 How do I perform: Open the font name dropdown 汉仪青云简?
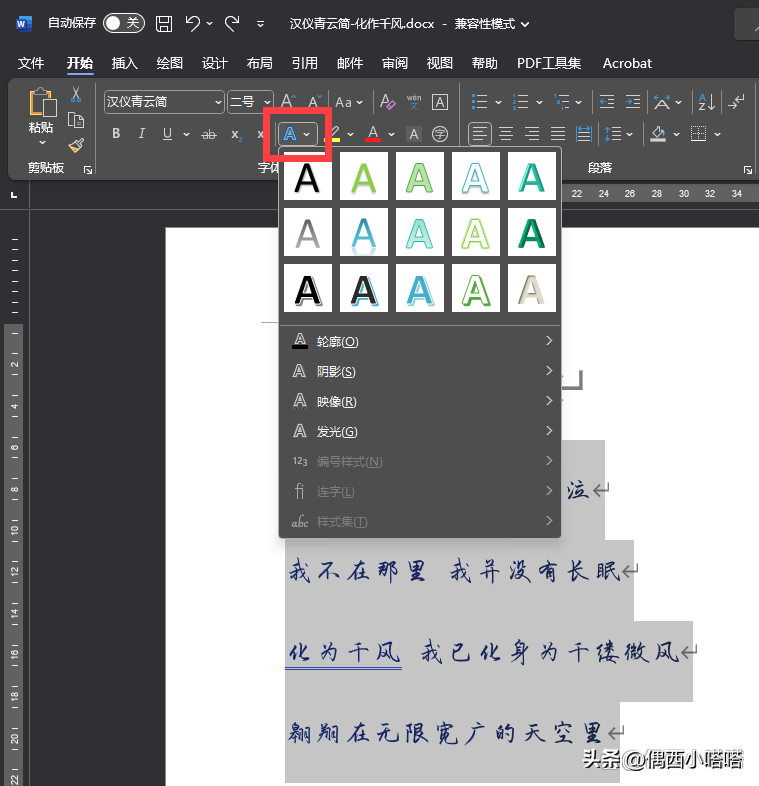pyautogui.click(x=164, y=102)
